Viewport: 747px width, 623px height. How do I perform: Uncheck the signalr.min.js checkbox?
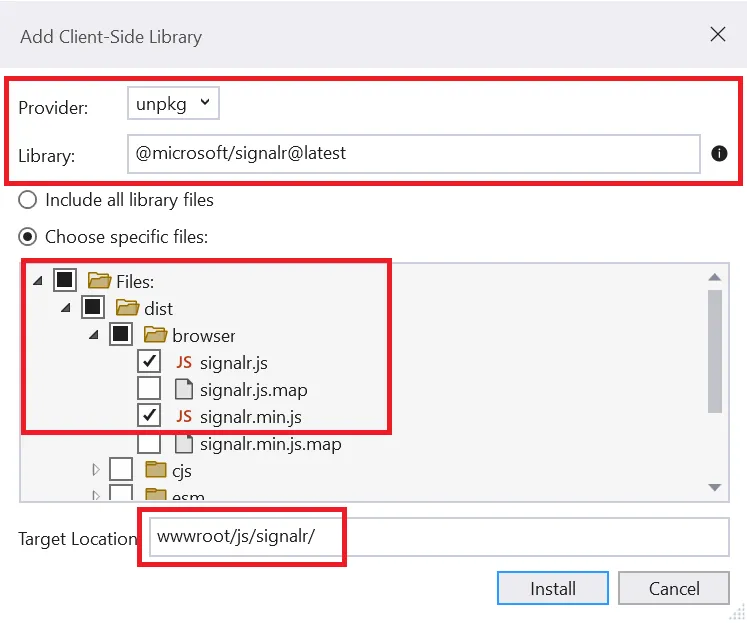pos(149,415)
